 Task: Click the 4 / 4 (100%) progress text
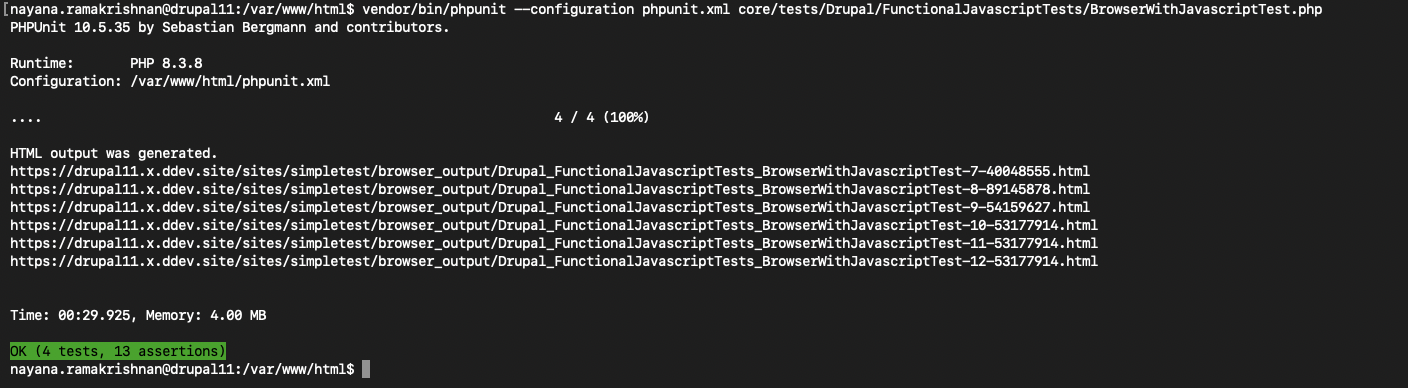click(x=602, y=117)
